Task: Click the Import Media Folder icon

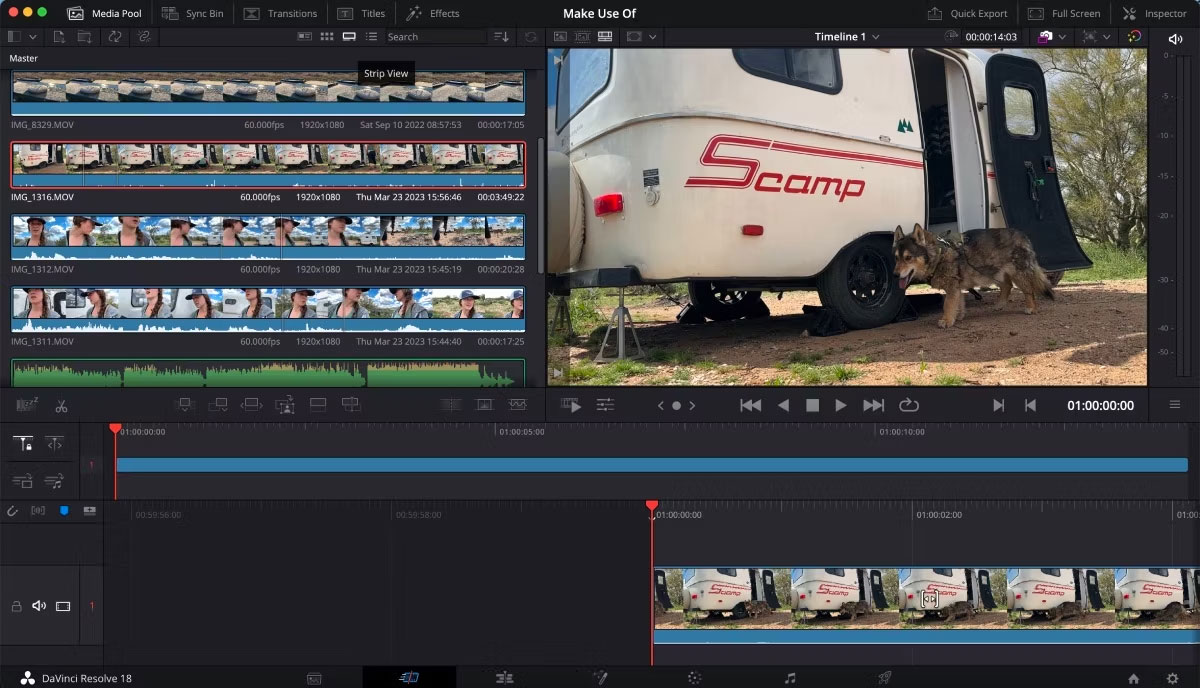Action: point(85,37)
